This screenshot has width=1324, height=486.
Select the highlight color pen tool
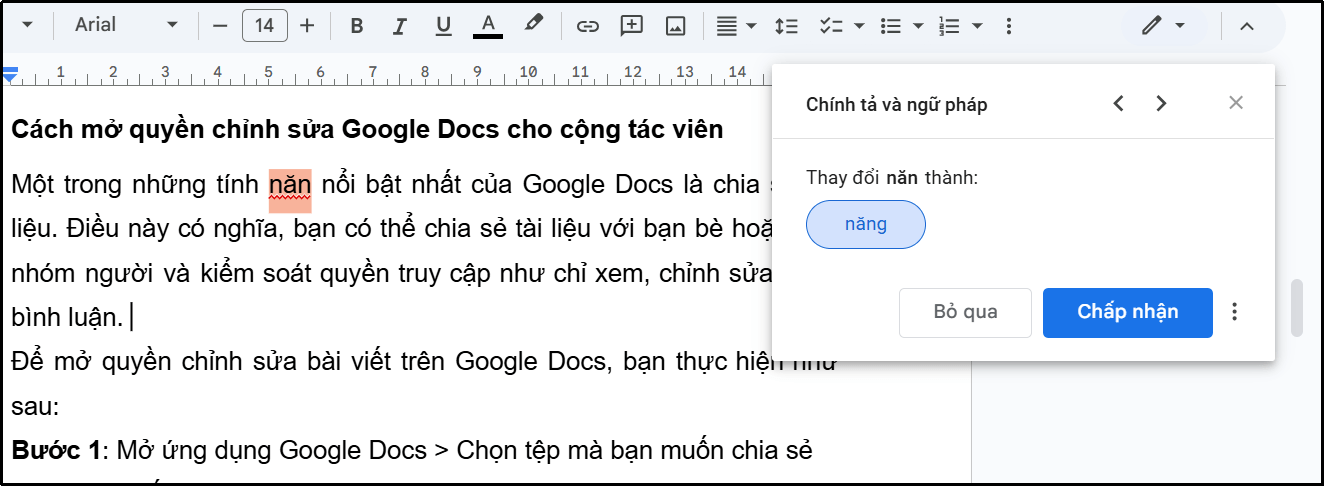[x=533, y=25]
